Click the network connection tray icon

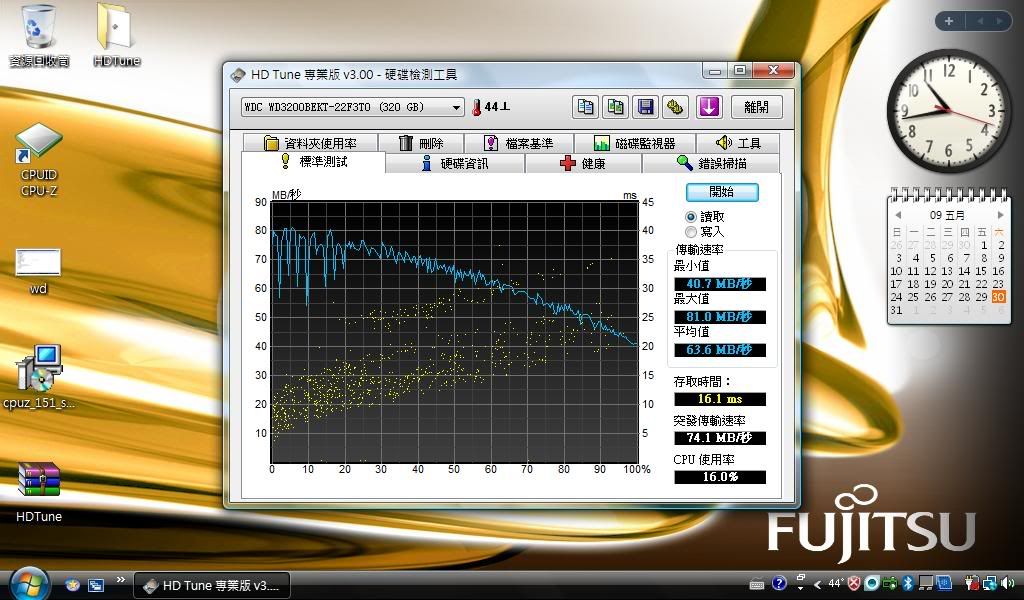[990, 583]
